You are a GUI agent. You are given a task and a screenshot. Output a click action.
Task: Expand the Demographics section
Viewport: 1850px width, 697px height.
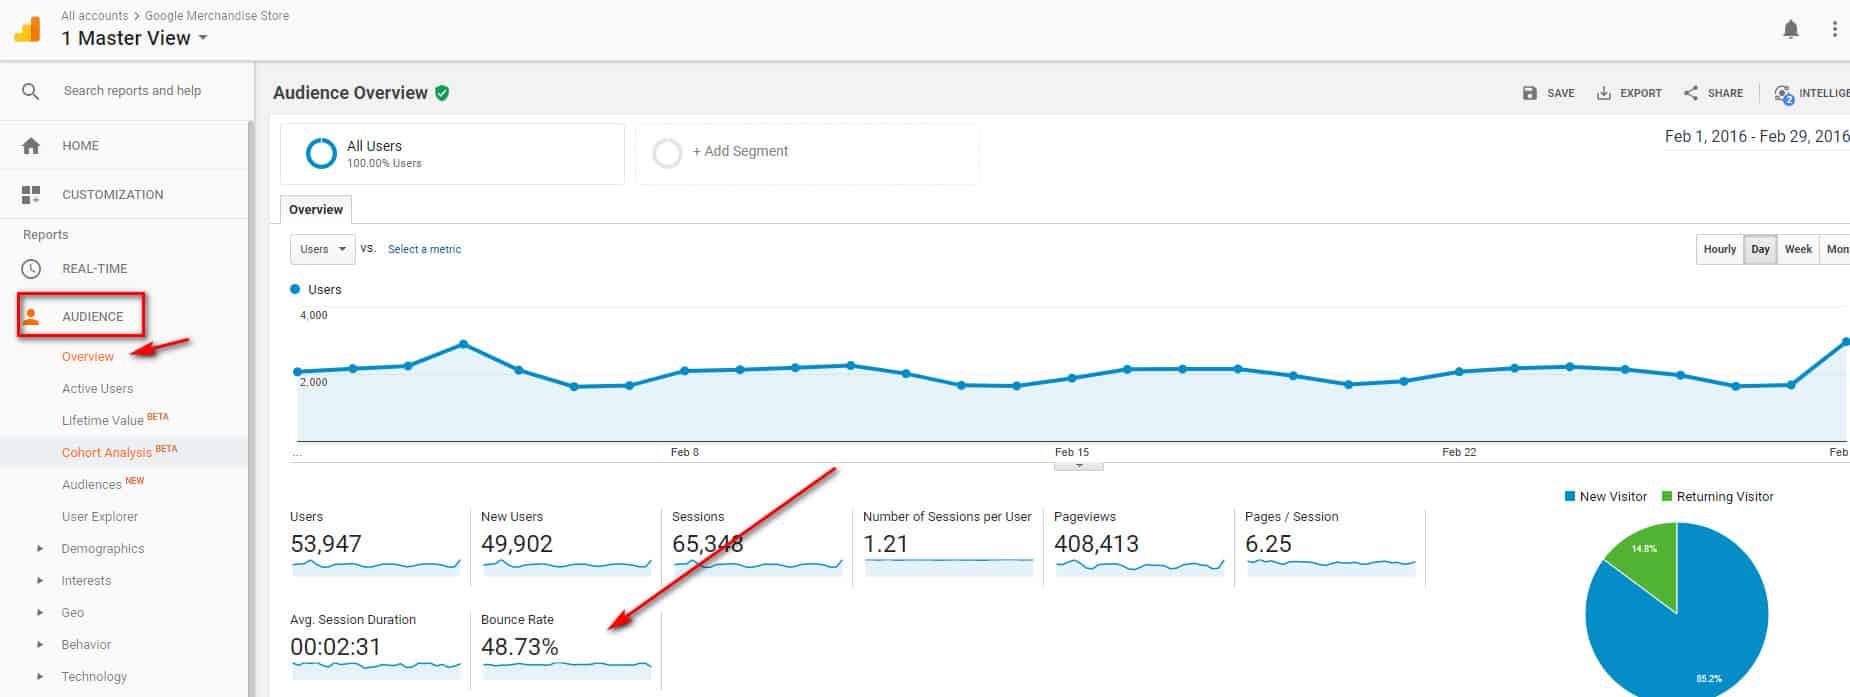click(x=40, y=549)
